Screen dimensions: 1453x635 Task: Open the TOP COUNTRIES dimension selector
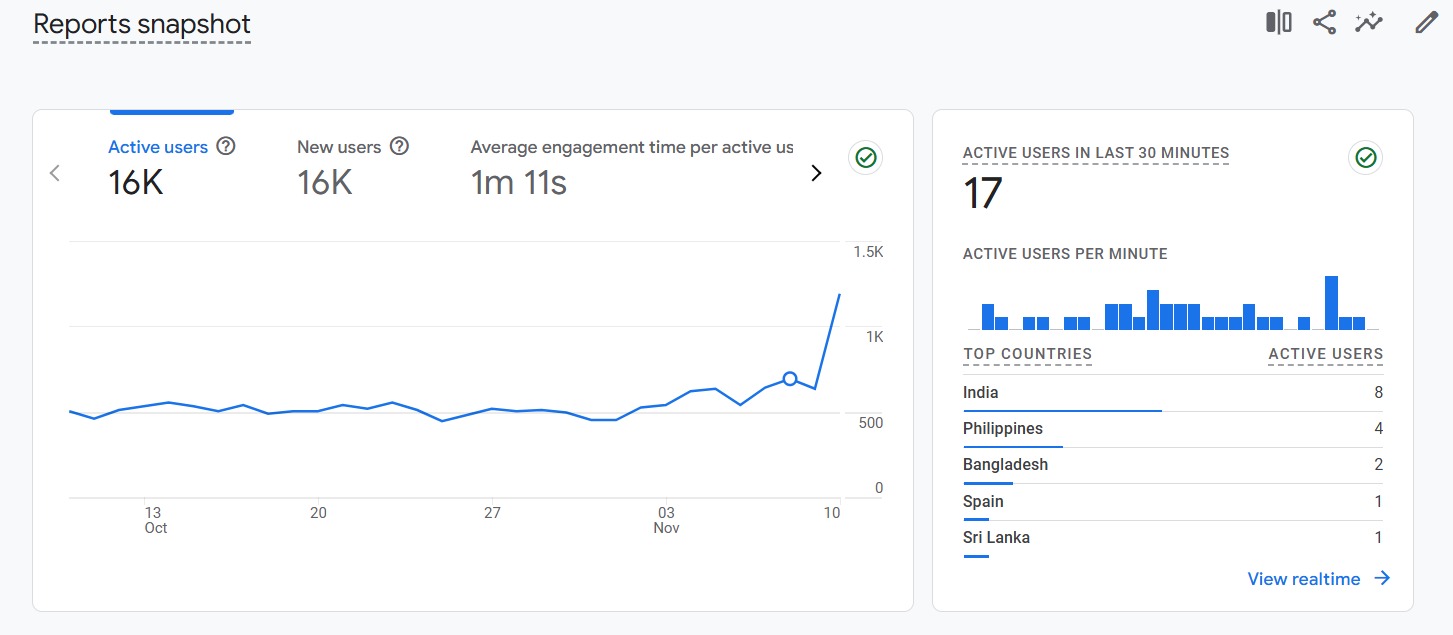tap(1027, 354)
